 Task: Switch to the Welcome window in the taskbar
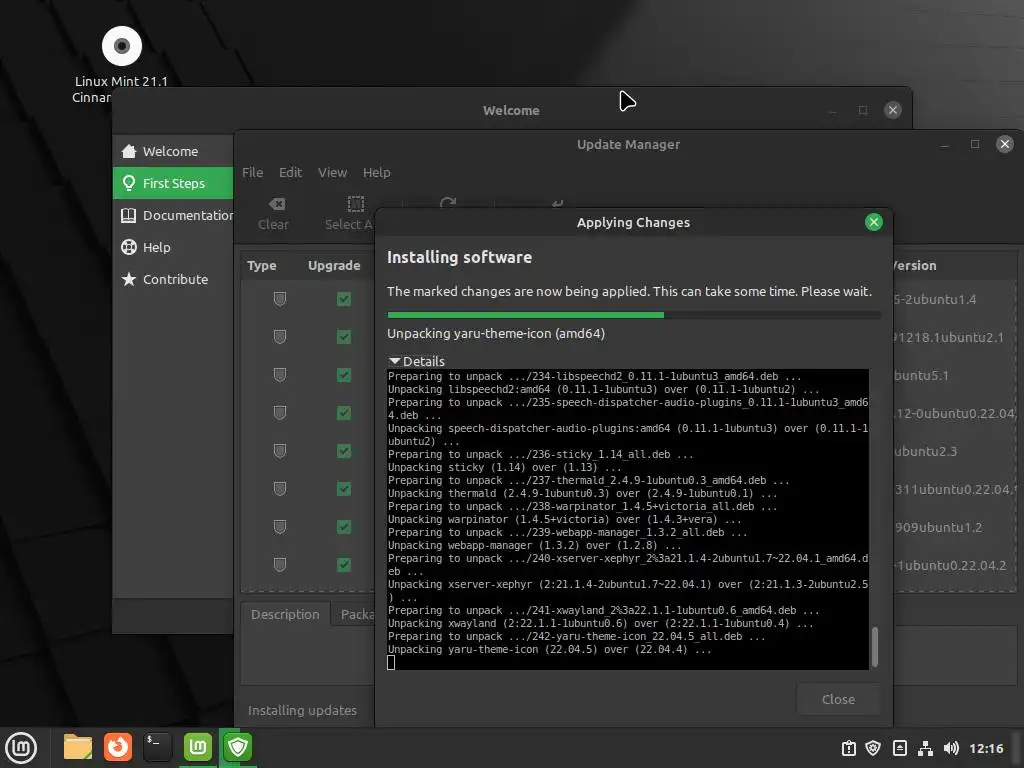click(x=197, y=747)
